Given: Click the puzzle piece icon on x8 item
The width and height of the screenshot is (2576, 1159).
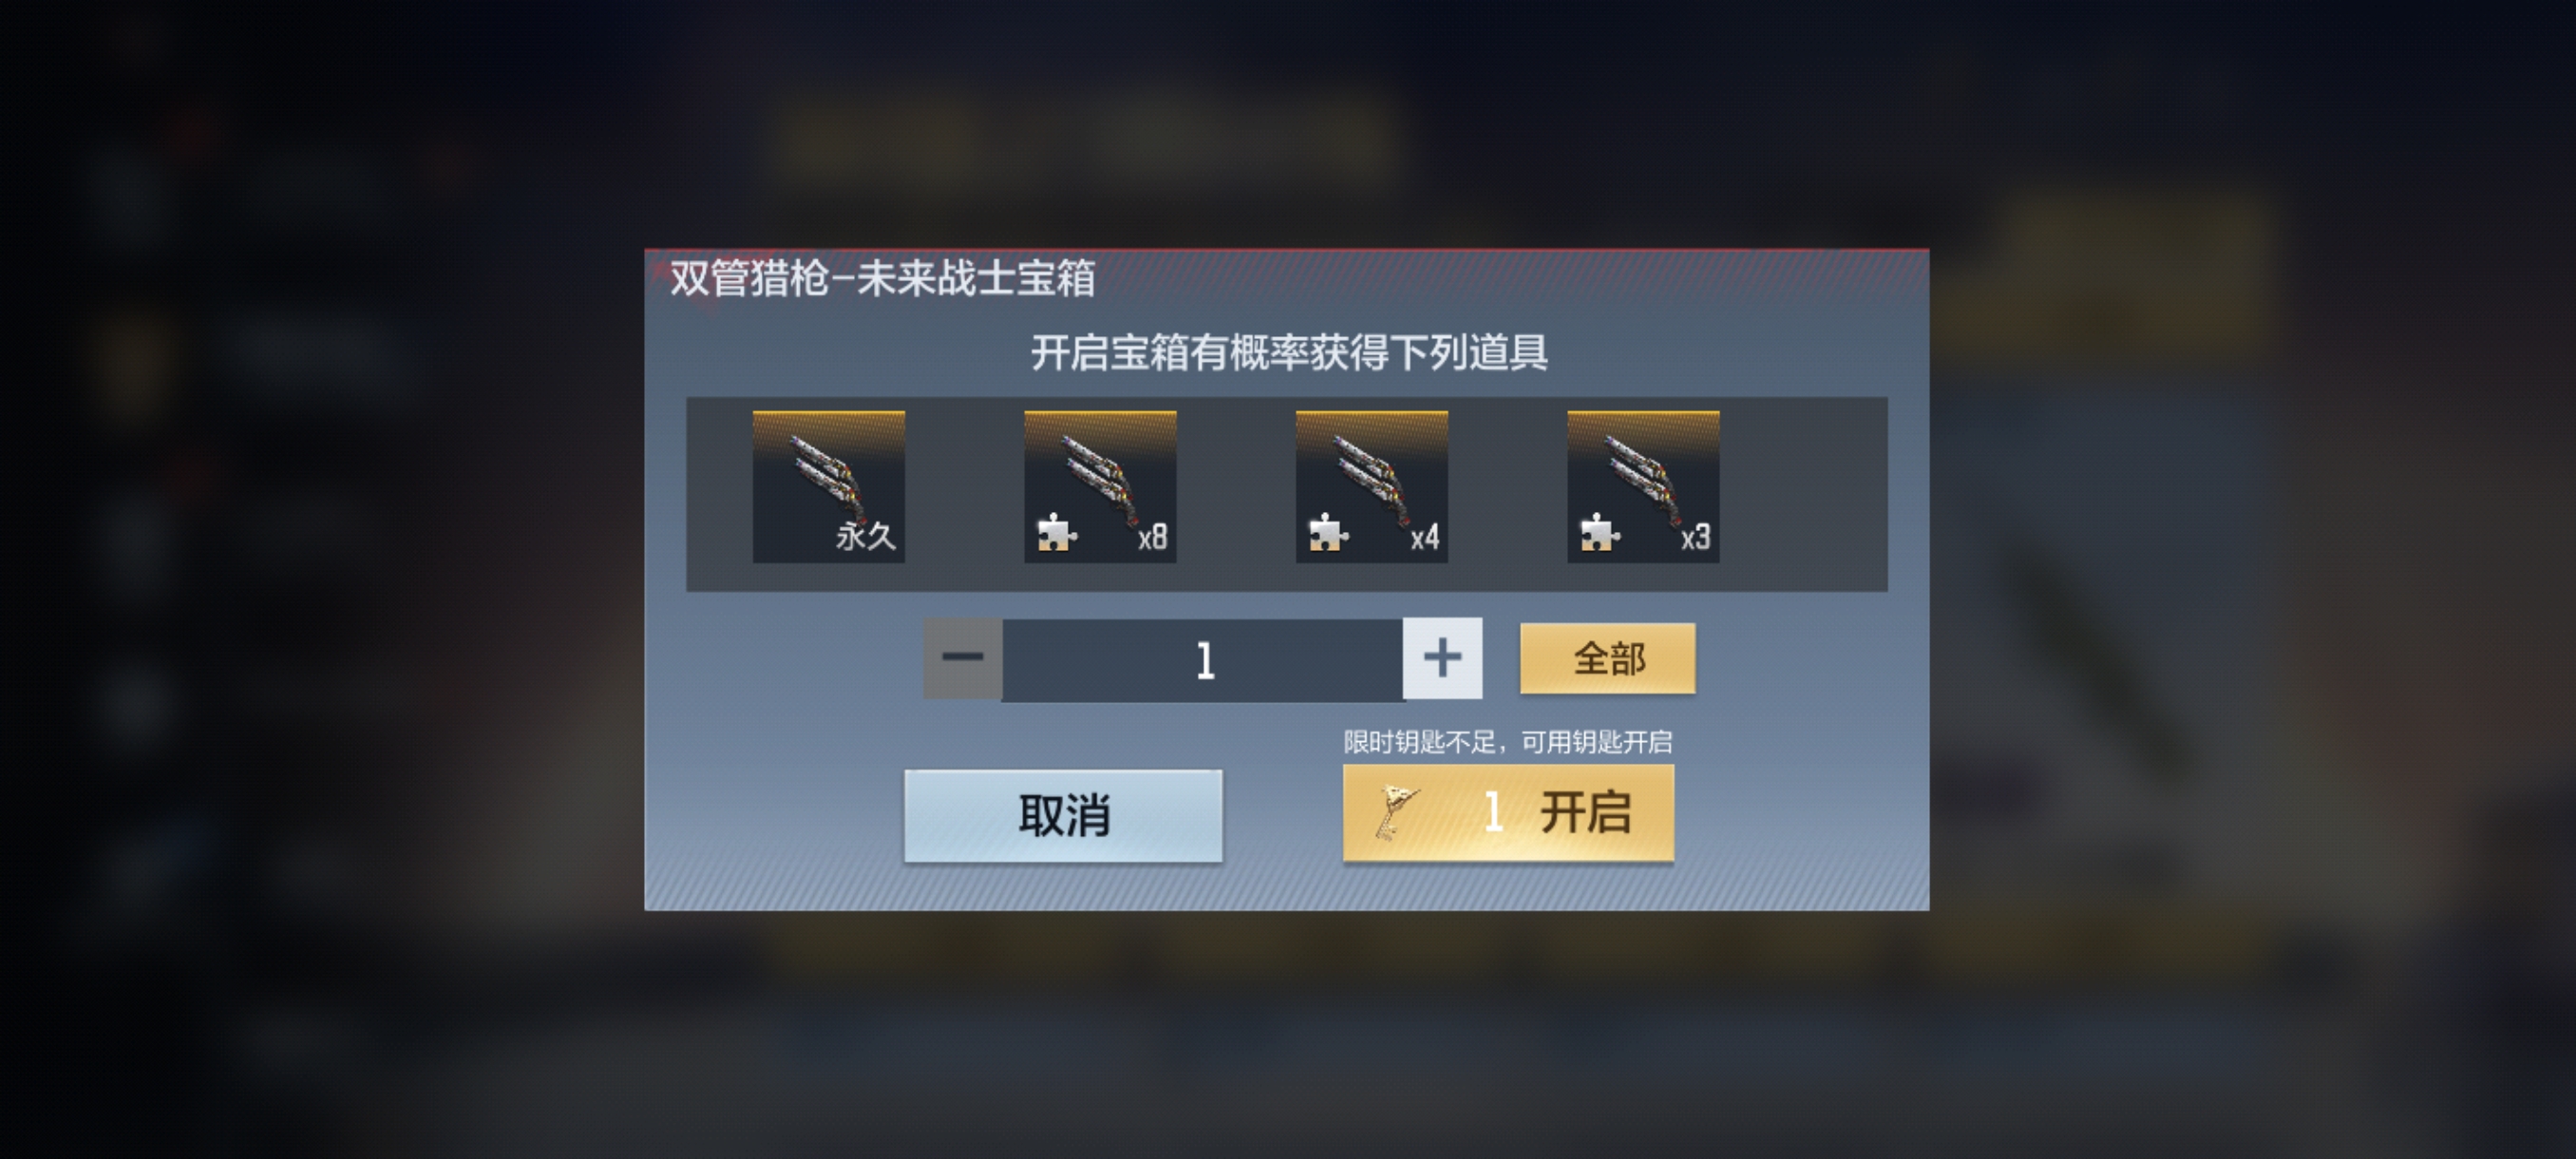Looking at the screenshot, I should click(1056, 533).
